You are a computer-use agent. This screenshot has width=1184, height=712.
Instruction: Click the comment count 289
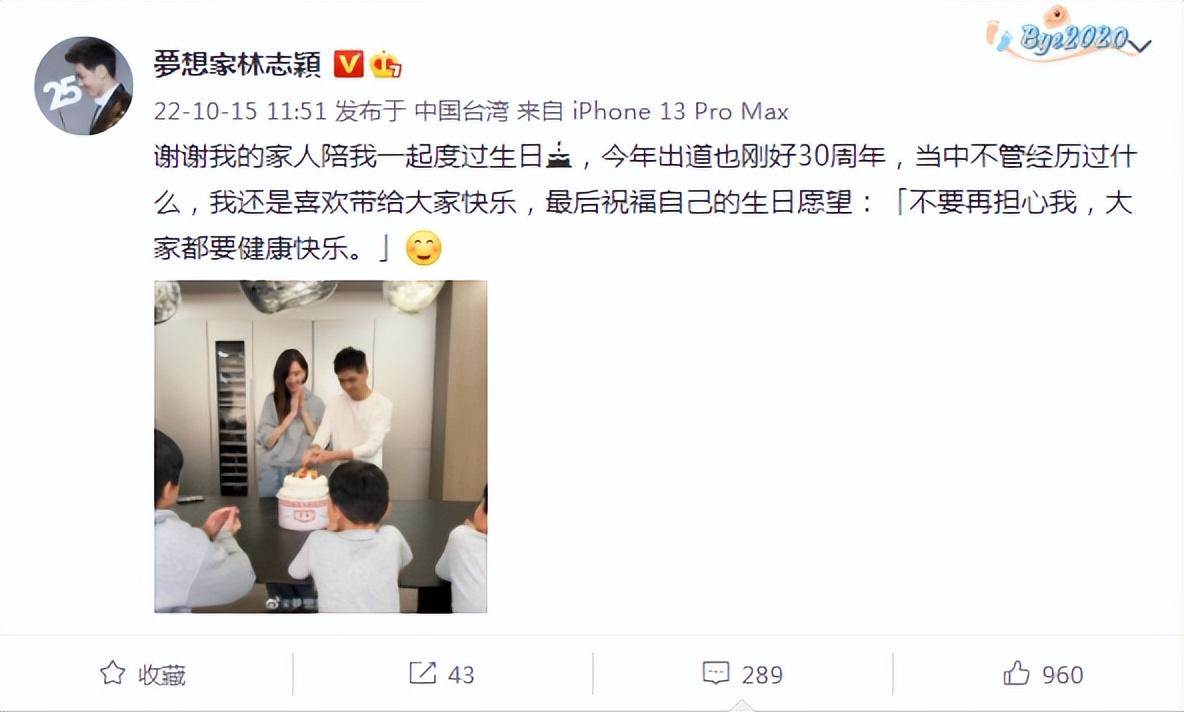coord(762,674)
